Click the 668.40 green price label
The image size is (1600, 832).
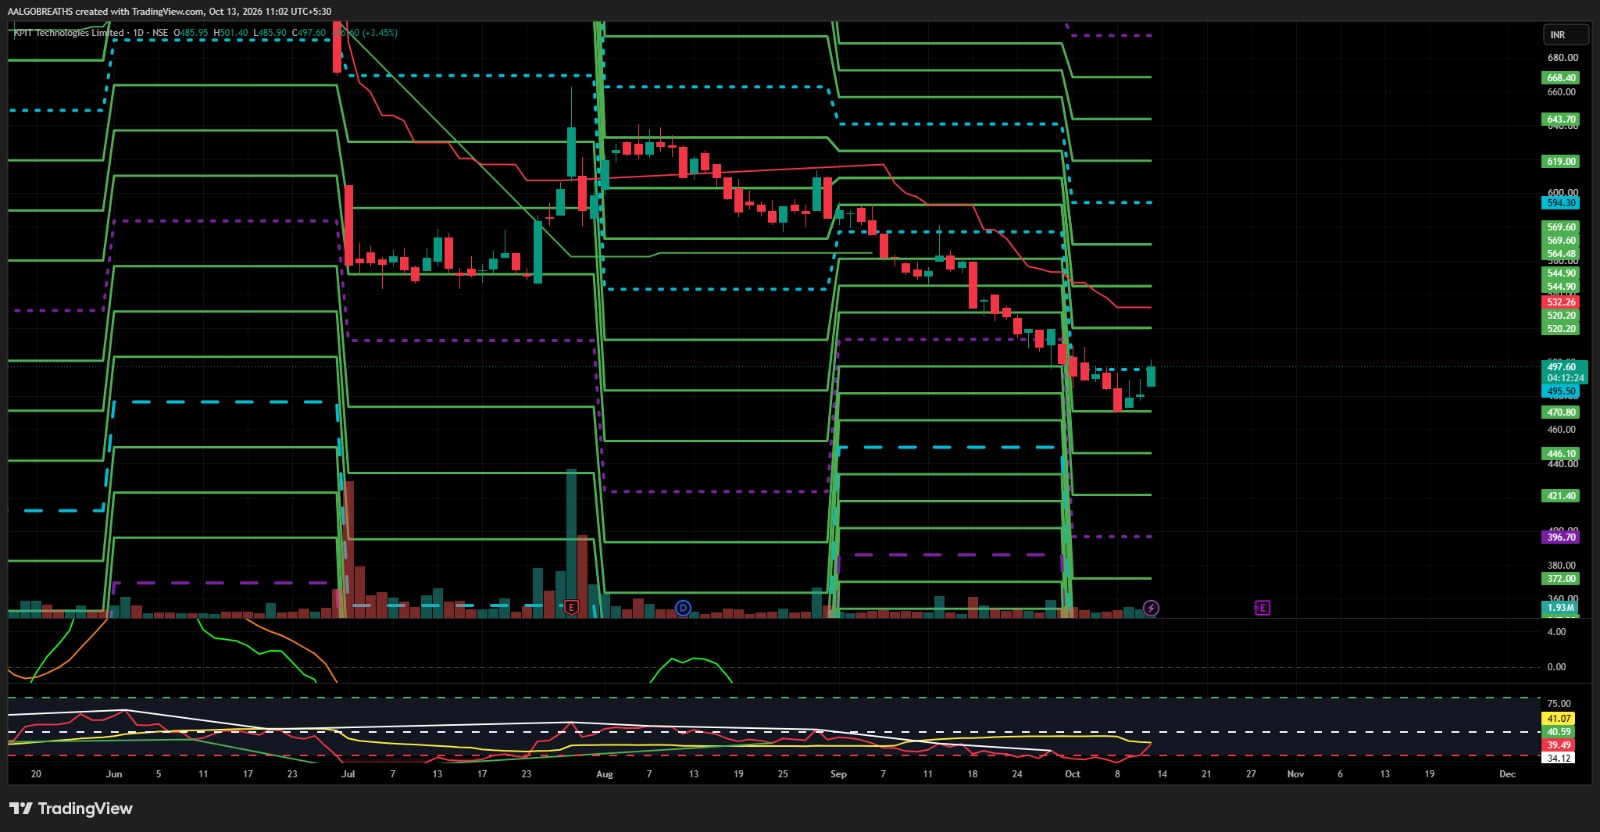click(1561, 77)
